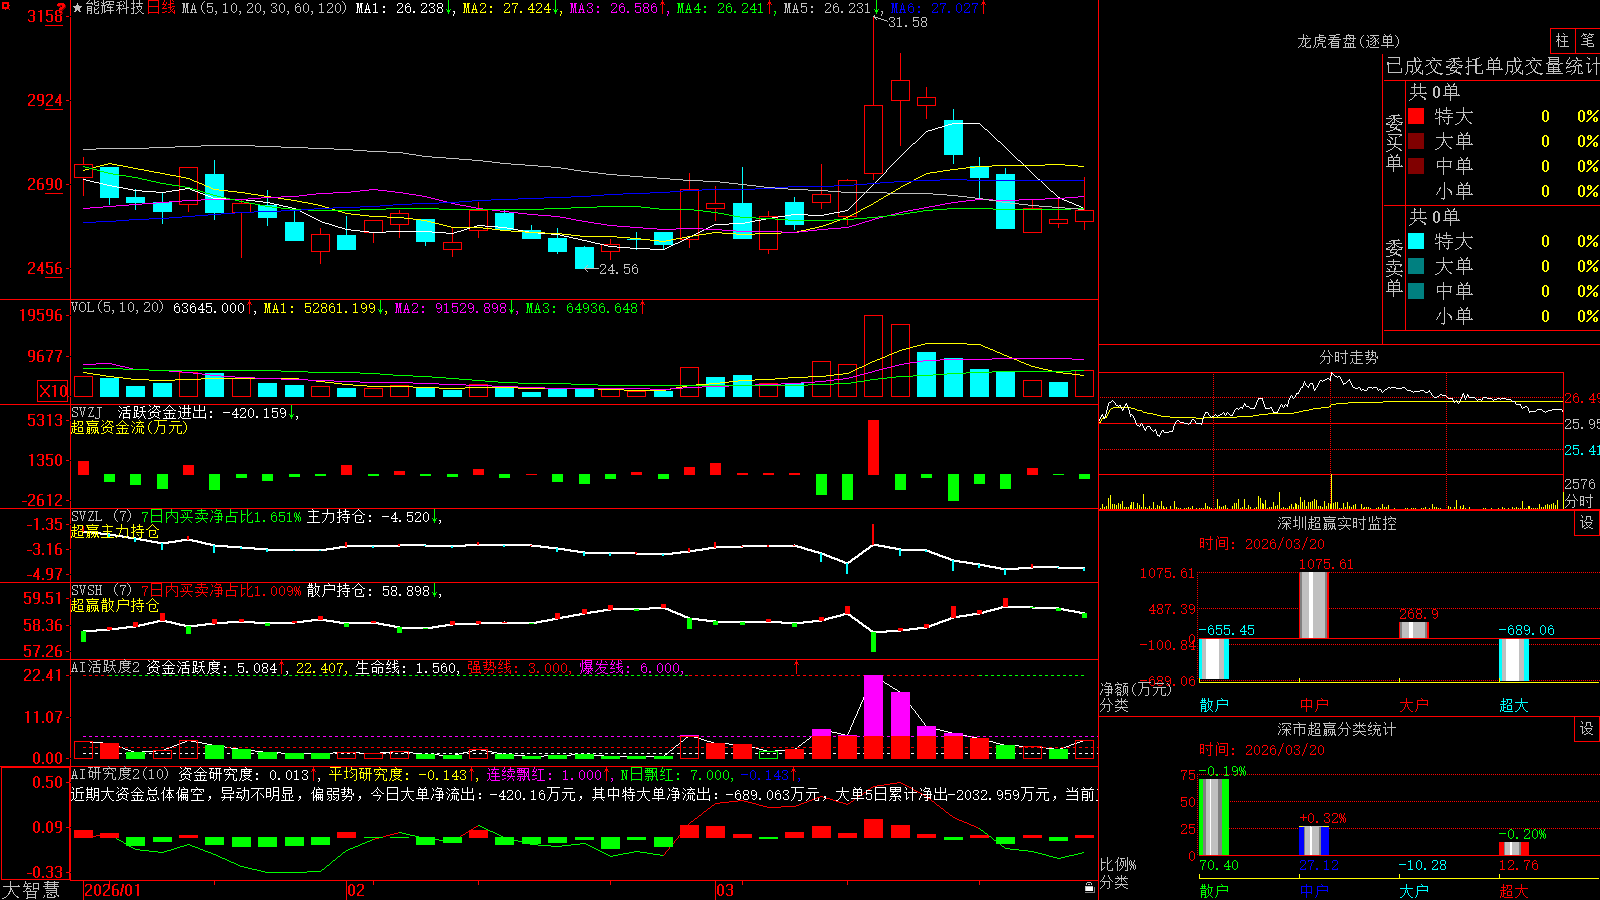1600x900 pixels.
Task: Click the 净额(万元) axis label
Action: click(1136, 689)
